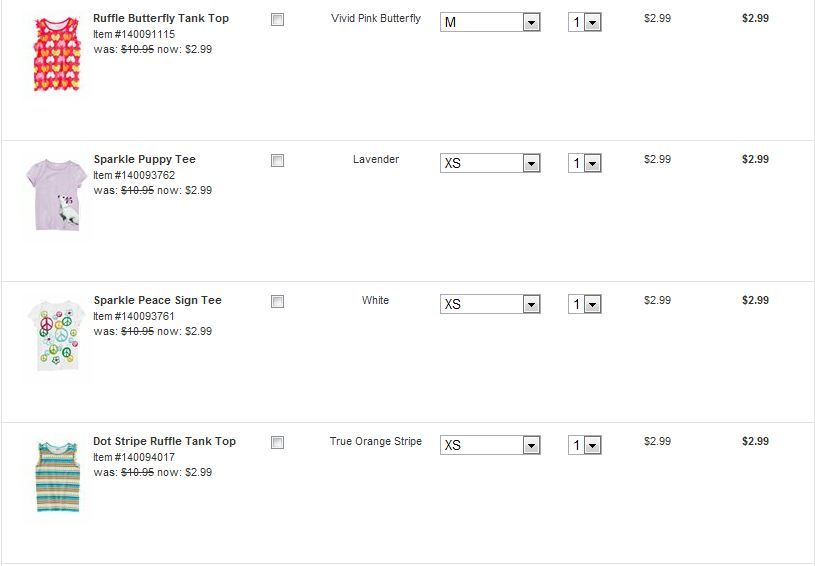Tick the checkbox for Ruffle Butterfly Tank Top

[x=277, y=20]
